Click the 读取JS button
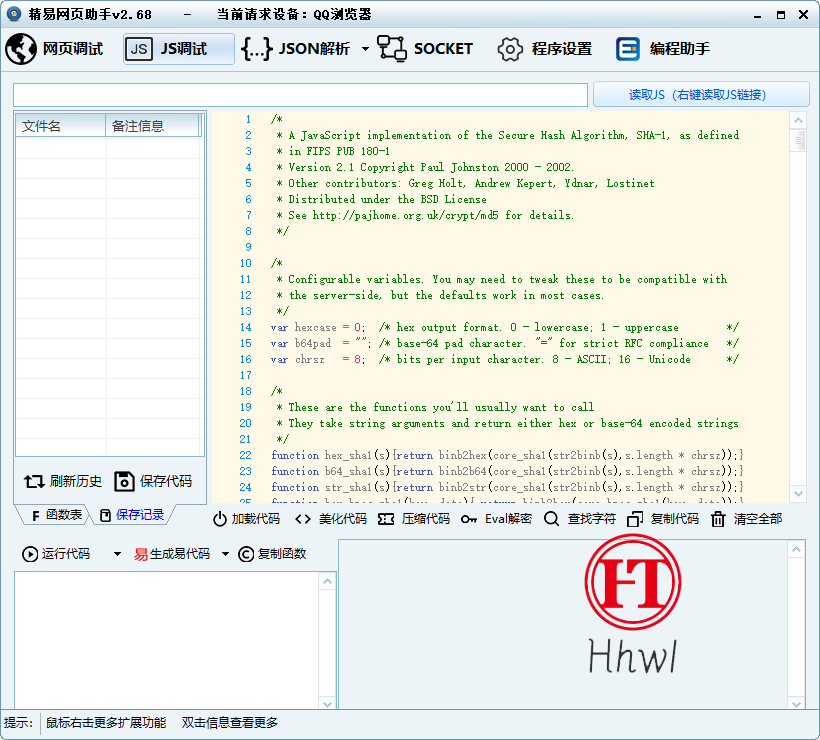The width and height of the screenshot is (820, 740). [700, 95]
